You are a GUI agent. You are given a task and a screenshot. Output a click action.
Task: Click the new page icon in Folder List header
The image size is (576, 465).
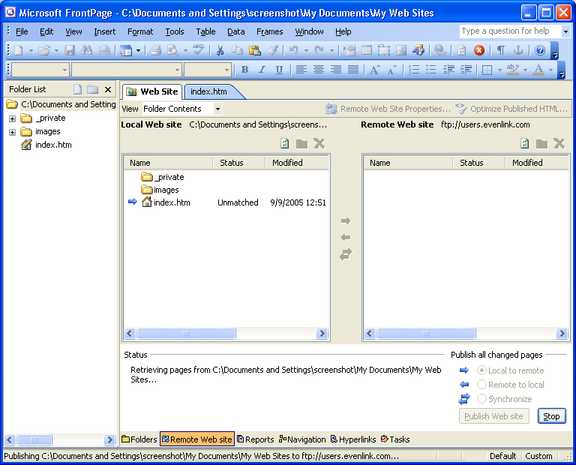coord(78,89)
